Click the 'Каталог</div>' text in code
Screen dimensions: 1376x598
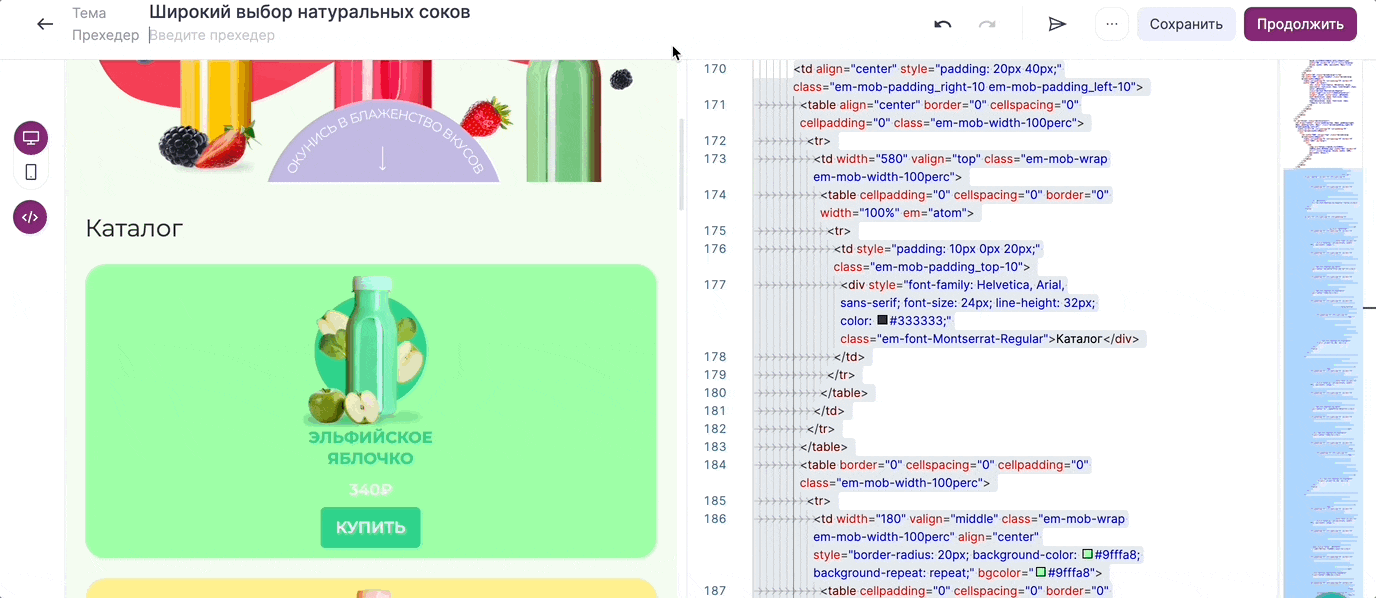click(1097, 339)
